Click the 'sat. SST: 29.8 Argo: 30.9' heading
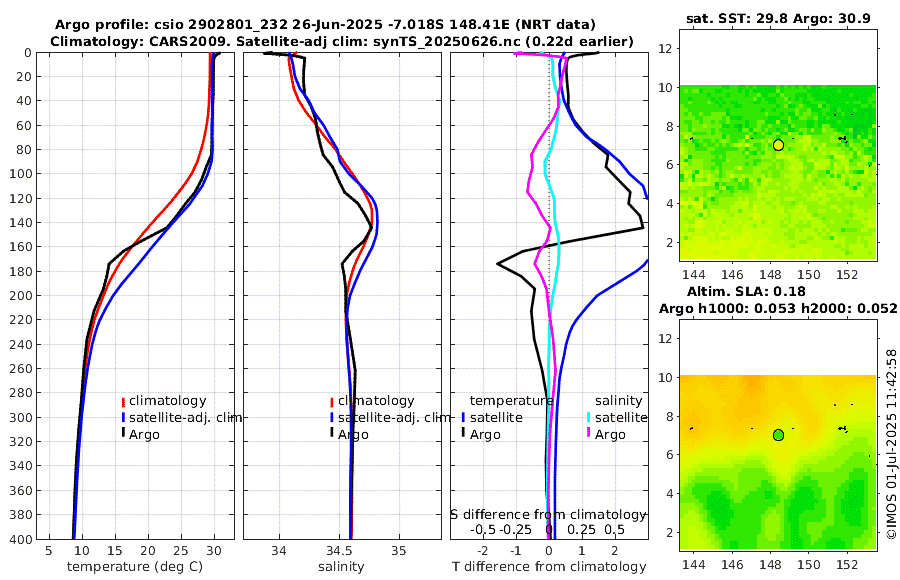 [x=778, y=19]
